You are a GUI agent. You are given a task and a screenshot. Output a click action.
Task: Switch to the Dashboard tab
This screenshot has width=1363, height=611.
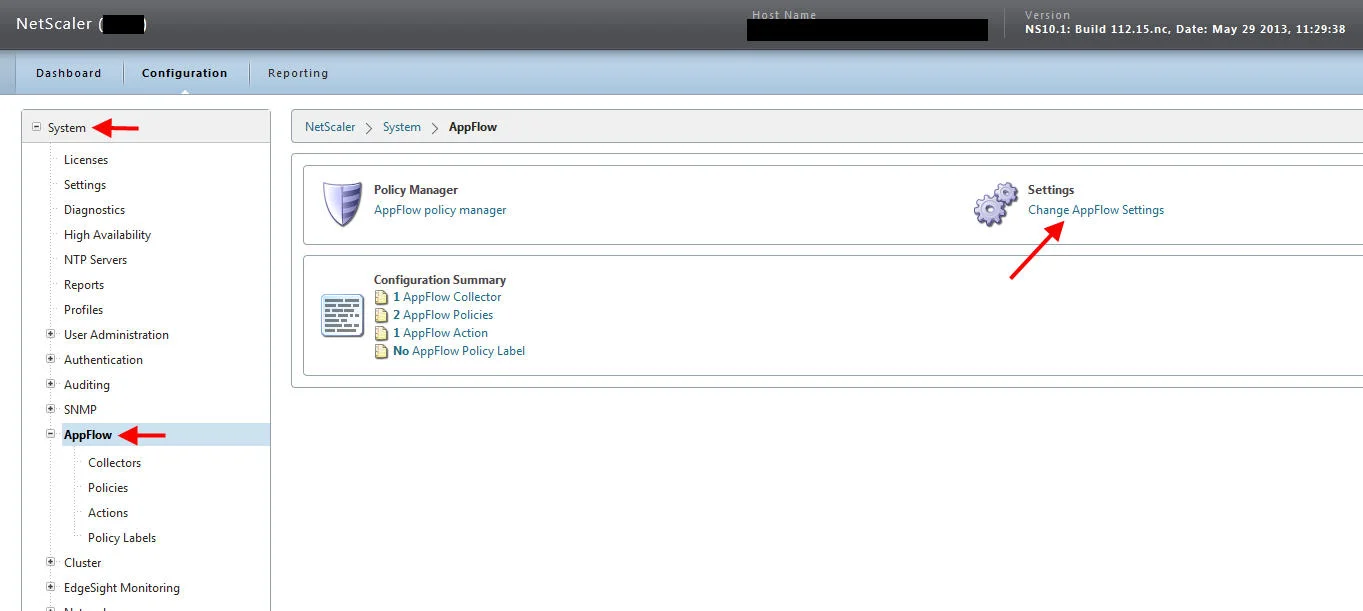click(x=69, y=73)
